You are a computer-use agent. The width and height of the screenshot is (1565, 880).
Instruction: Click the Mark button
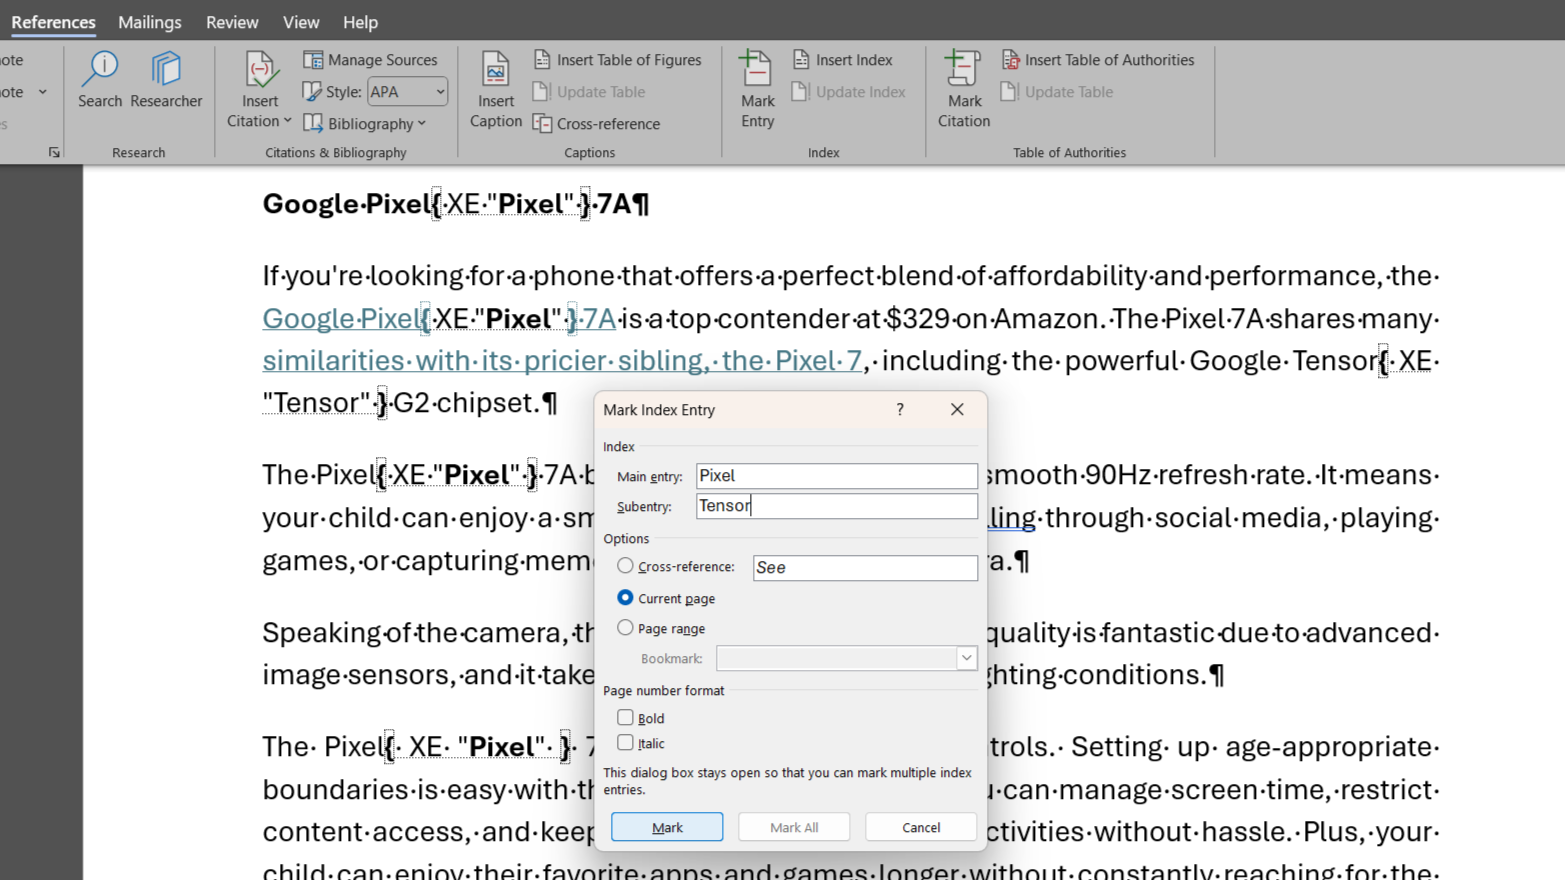pos(667,827)
